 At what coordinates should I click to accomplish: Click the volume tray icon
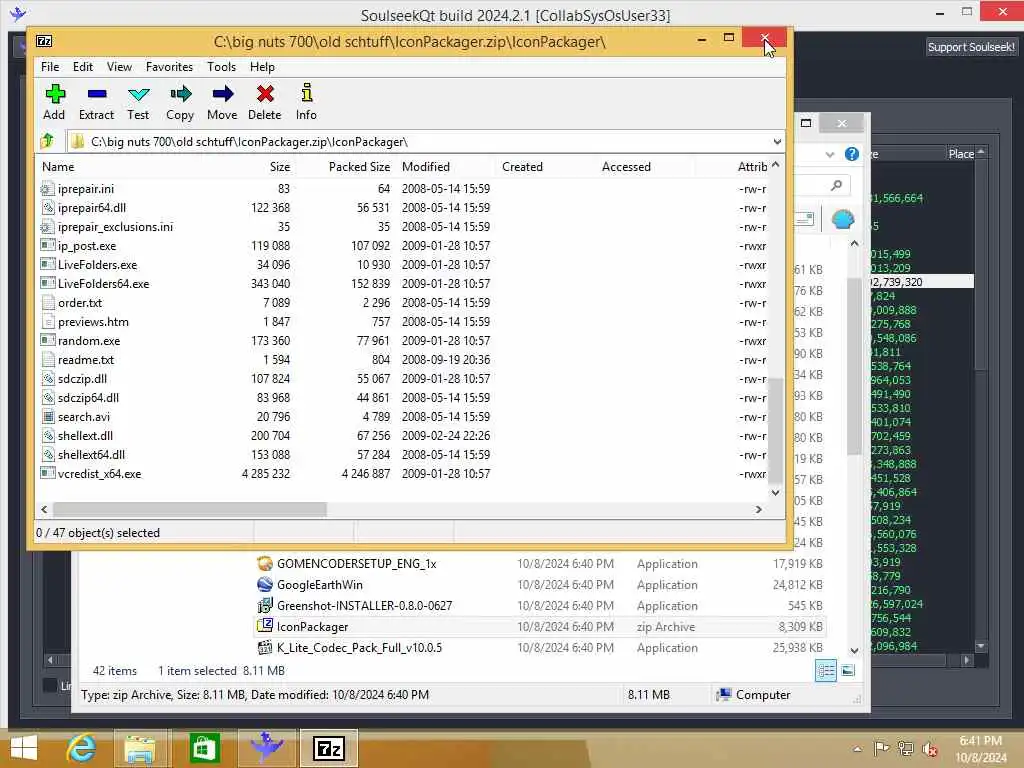click(931, 749)
